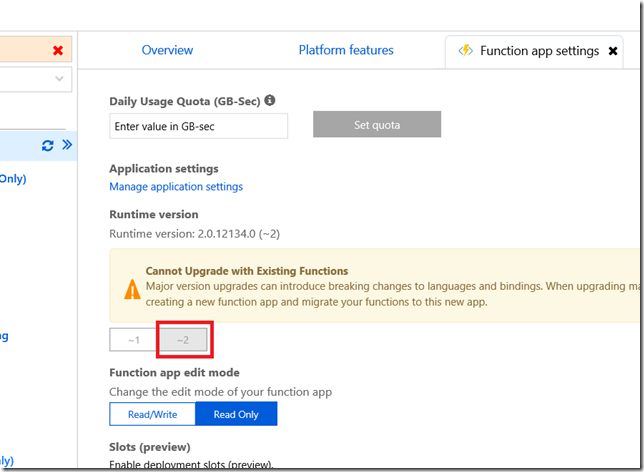
Task: Click the lightning bolt Function app icon
Action: (x=466, y=51)
